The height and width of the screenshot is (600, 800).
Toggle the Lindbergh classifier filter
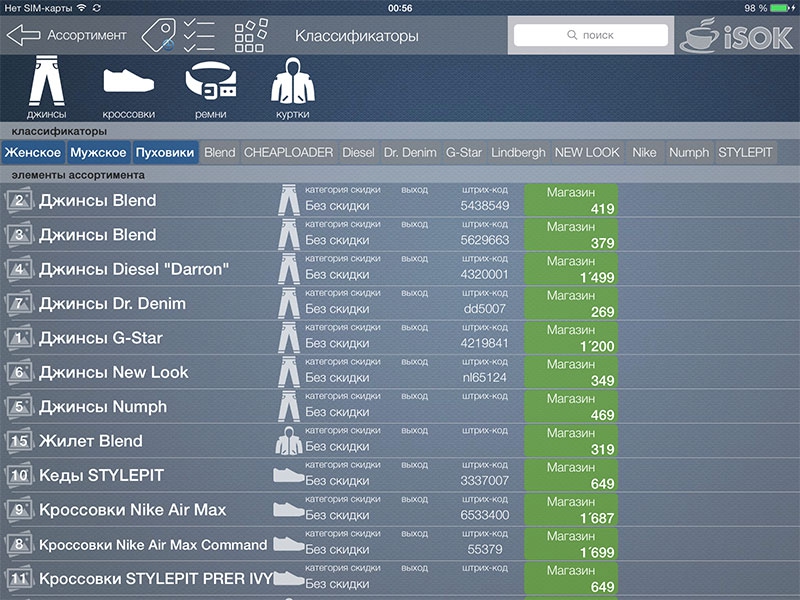(518, 153)
